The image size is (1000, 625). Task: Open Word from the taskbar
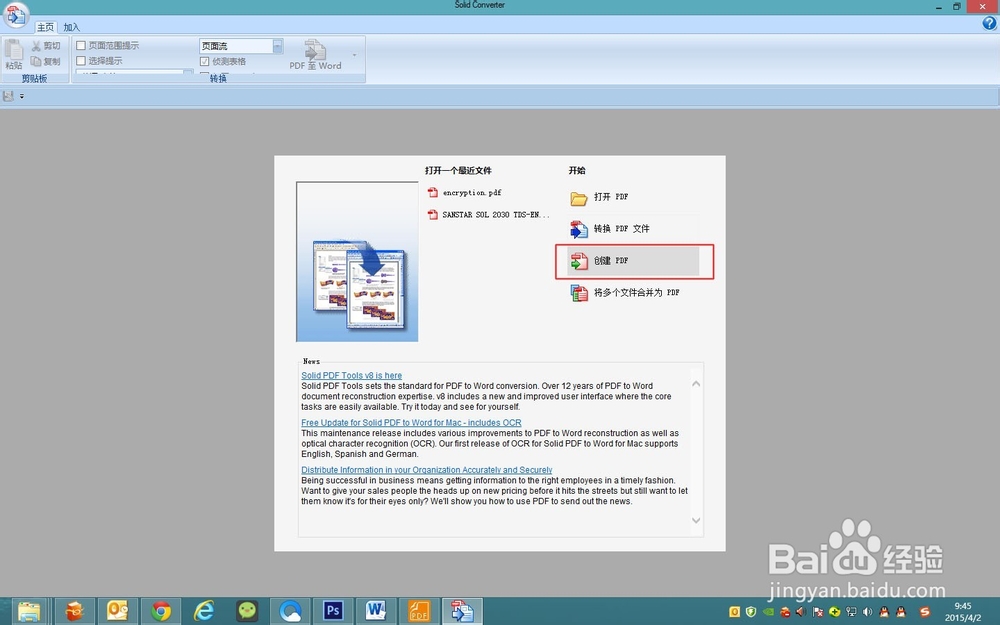point(376,611)
